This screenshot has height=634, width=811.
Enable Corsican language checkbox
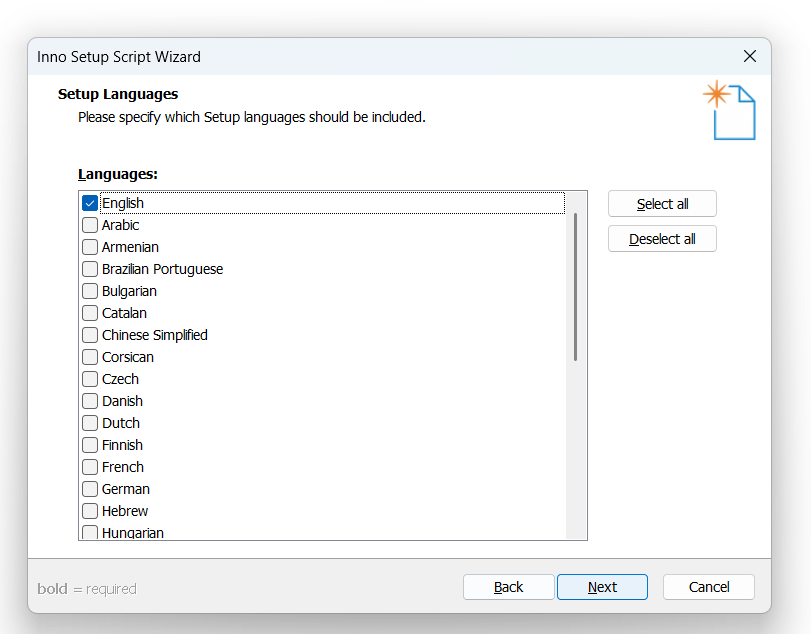pos(90,357)
